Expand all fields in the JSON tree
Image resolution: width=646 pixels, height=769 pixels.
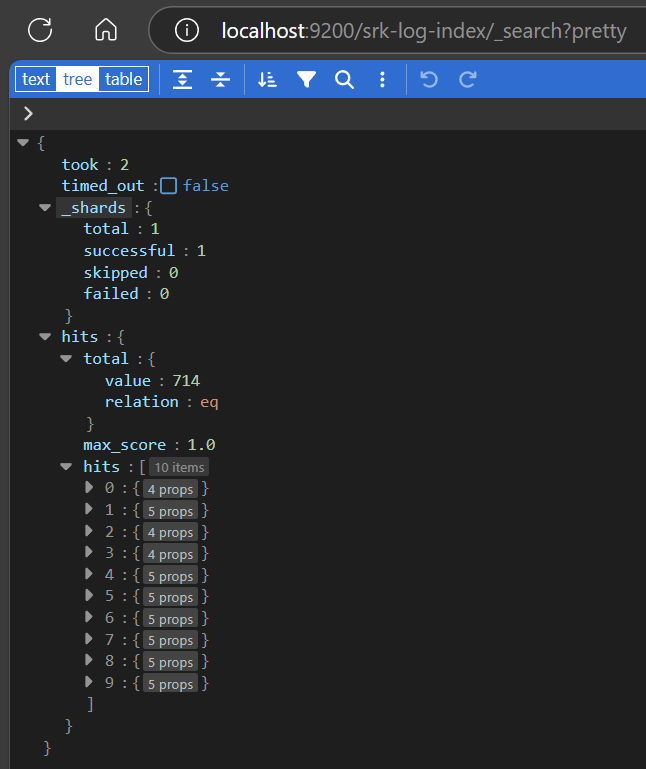[x=182, y=80]
